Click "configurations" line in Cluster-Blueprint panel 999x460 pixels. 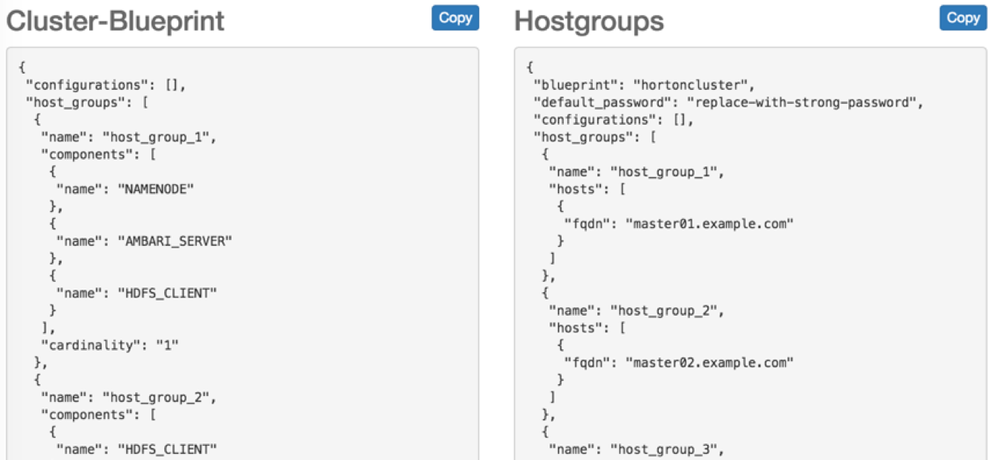click(x=105, y=84)
